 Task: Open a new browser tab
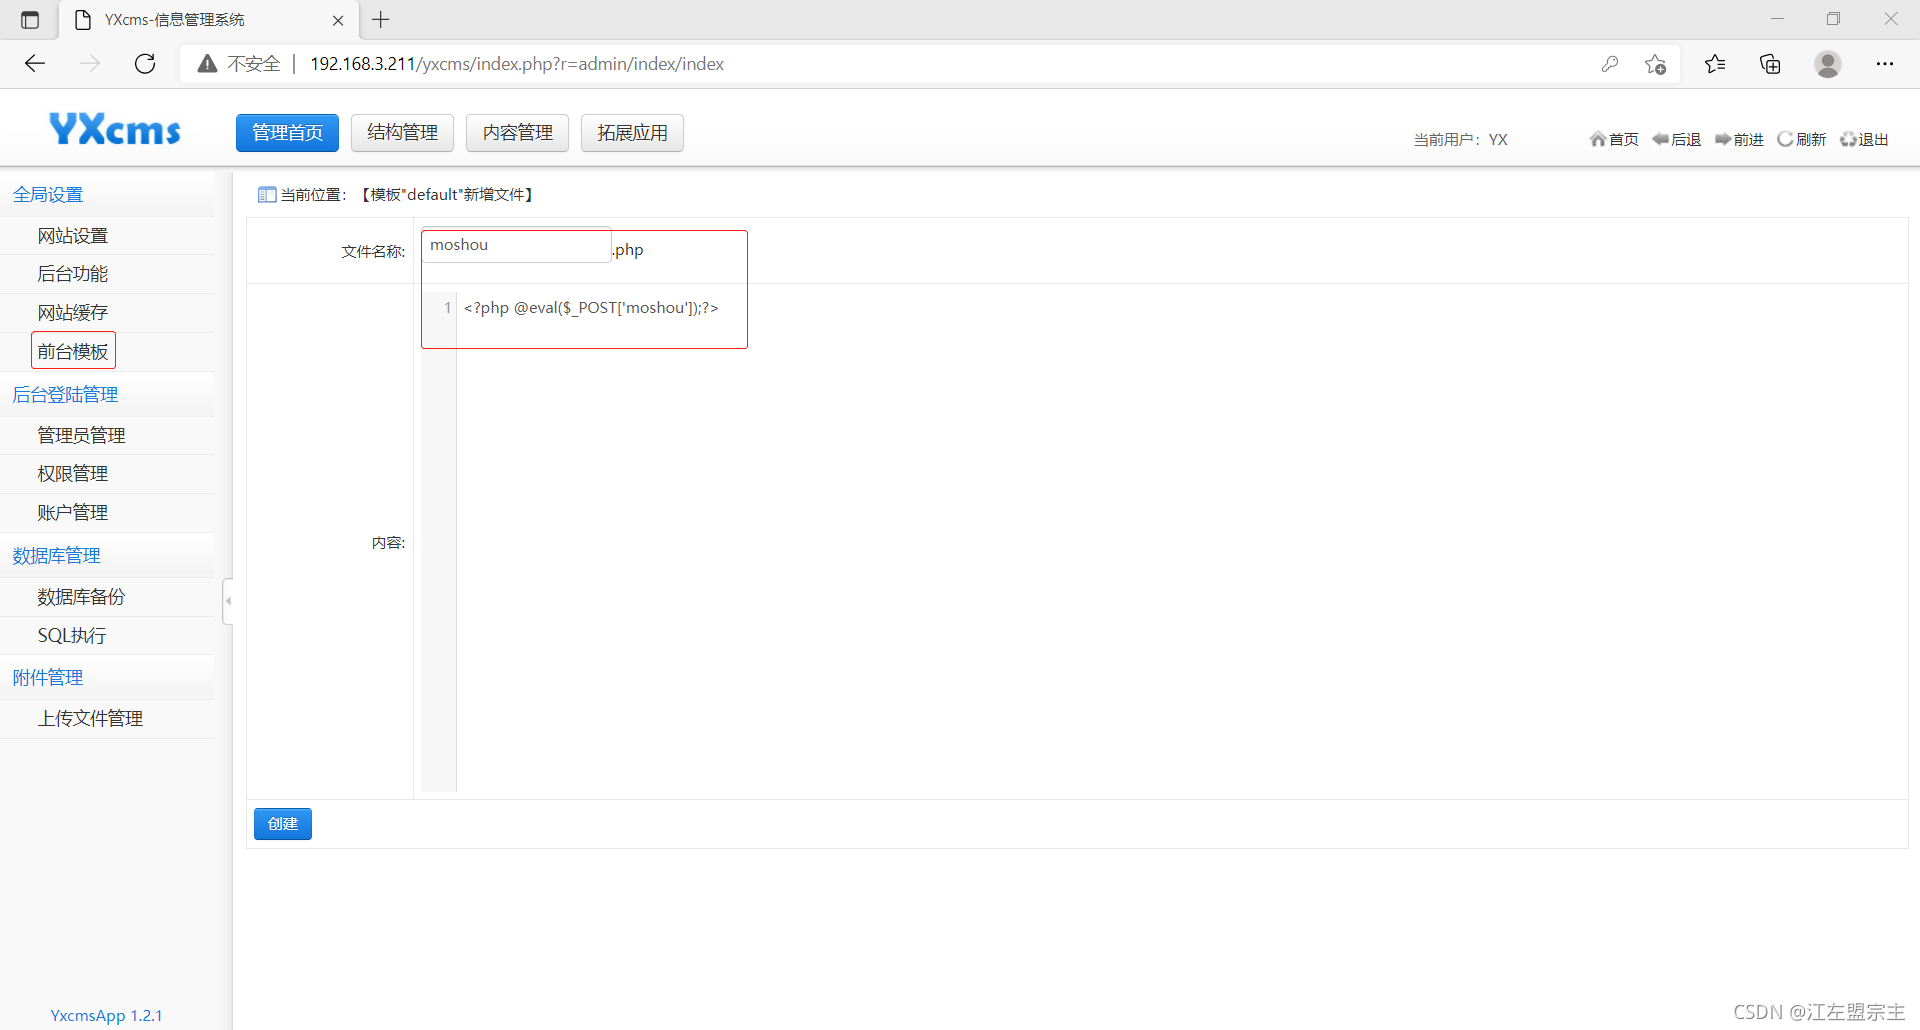click(381, 19)
